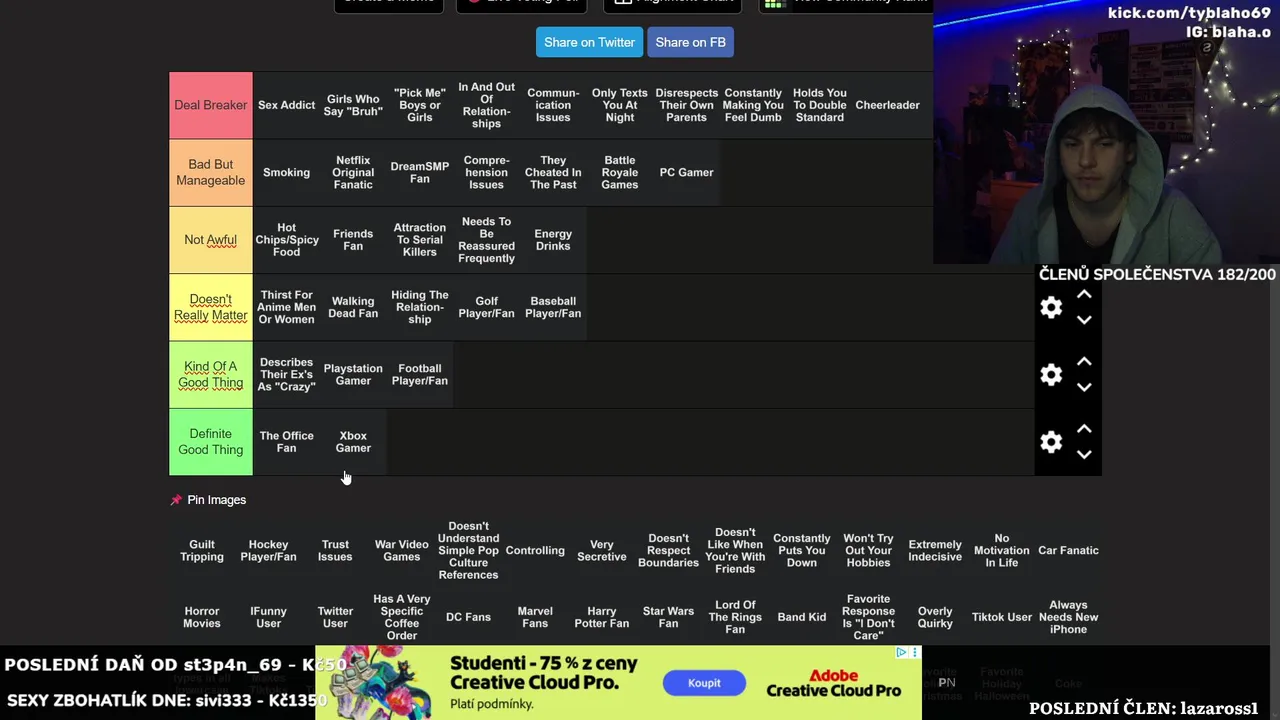Grab the Friends Fan tile
1280x720 pixels.
coord(353,240)
